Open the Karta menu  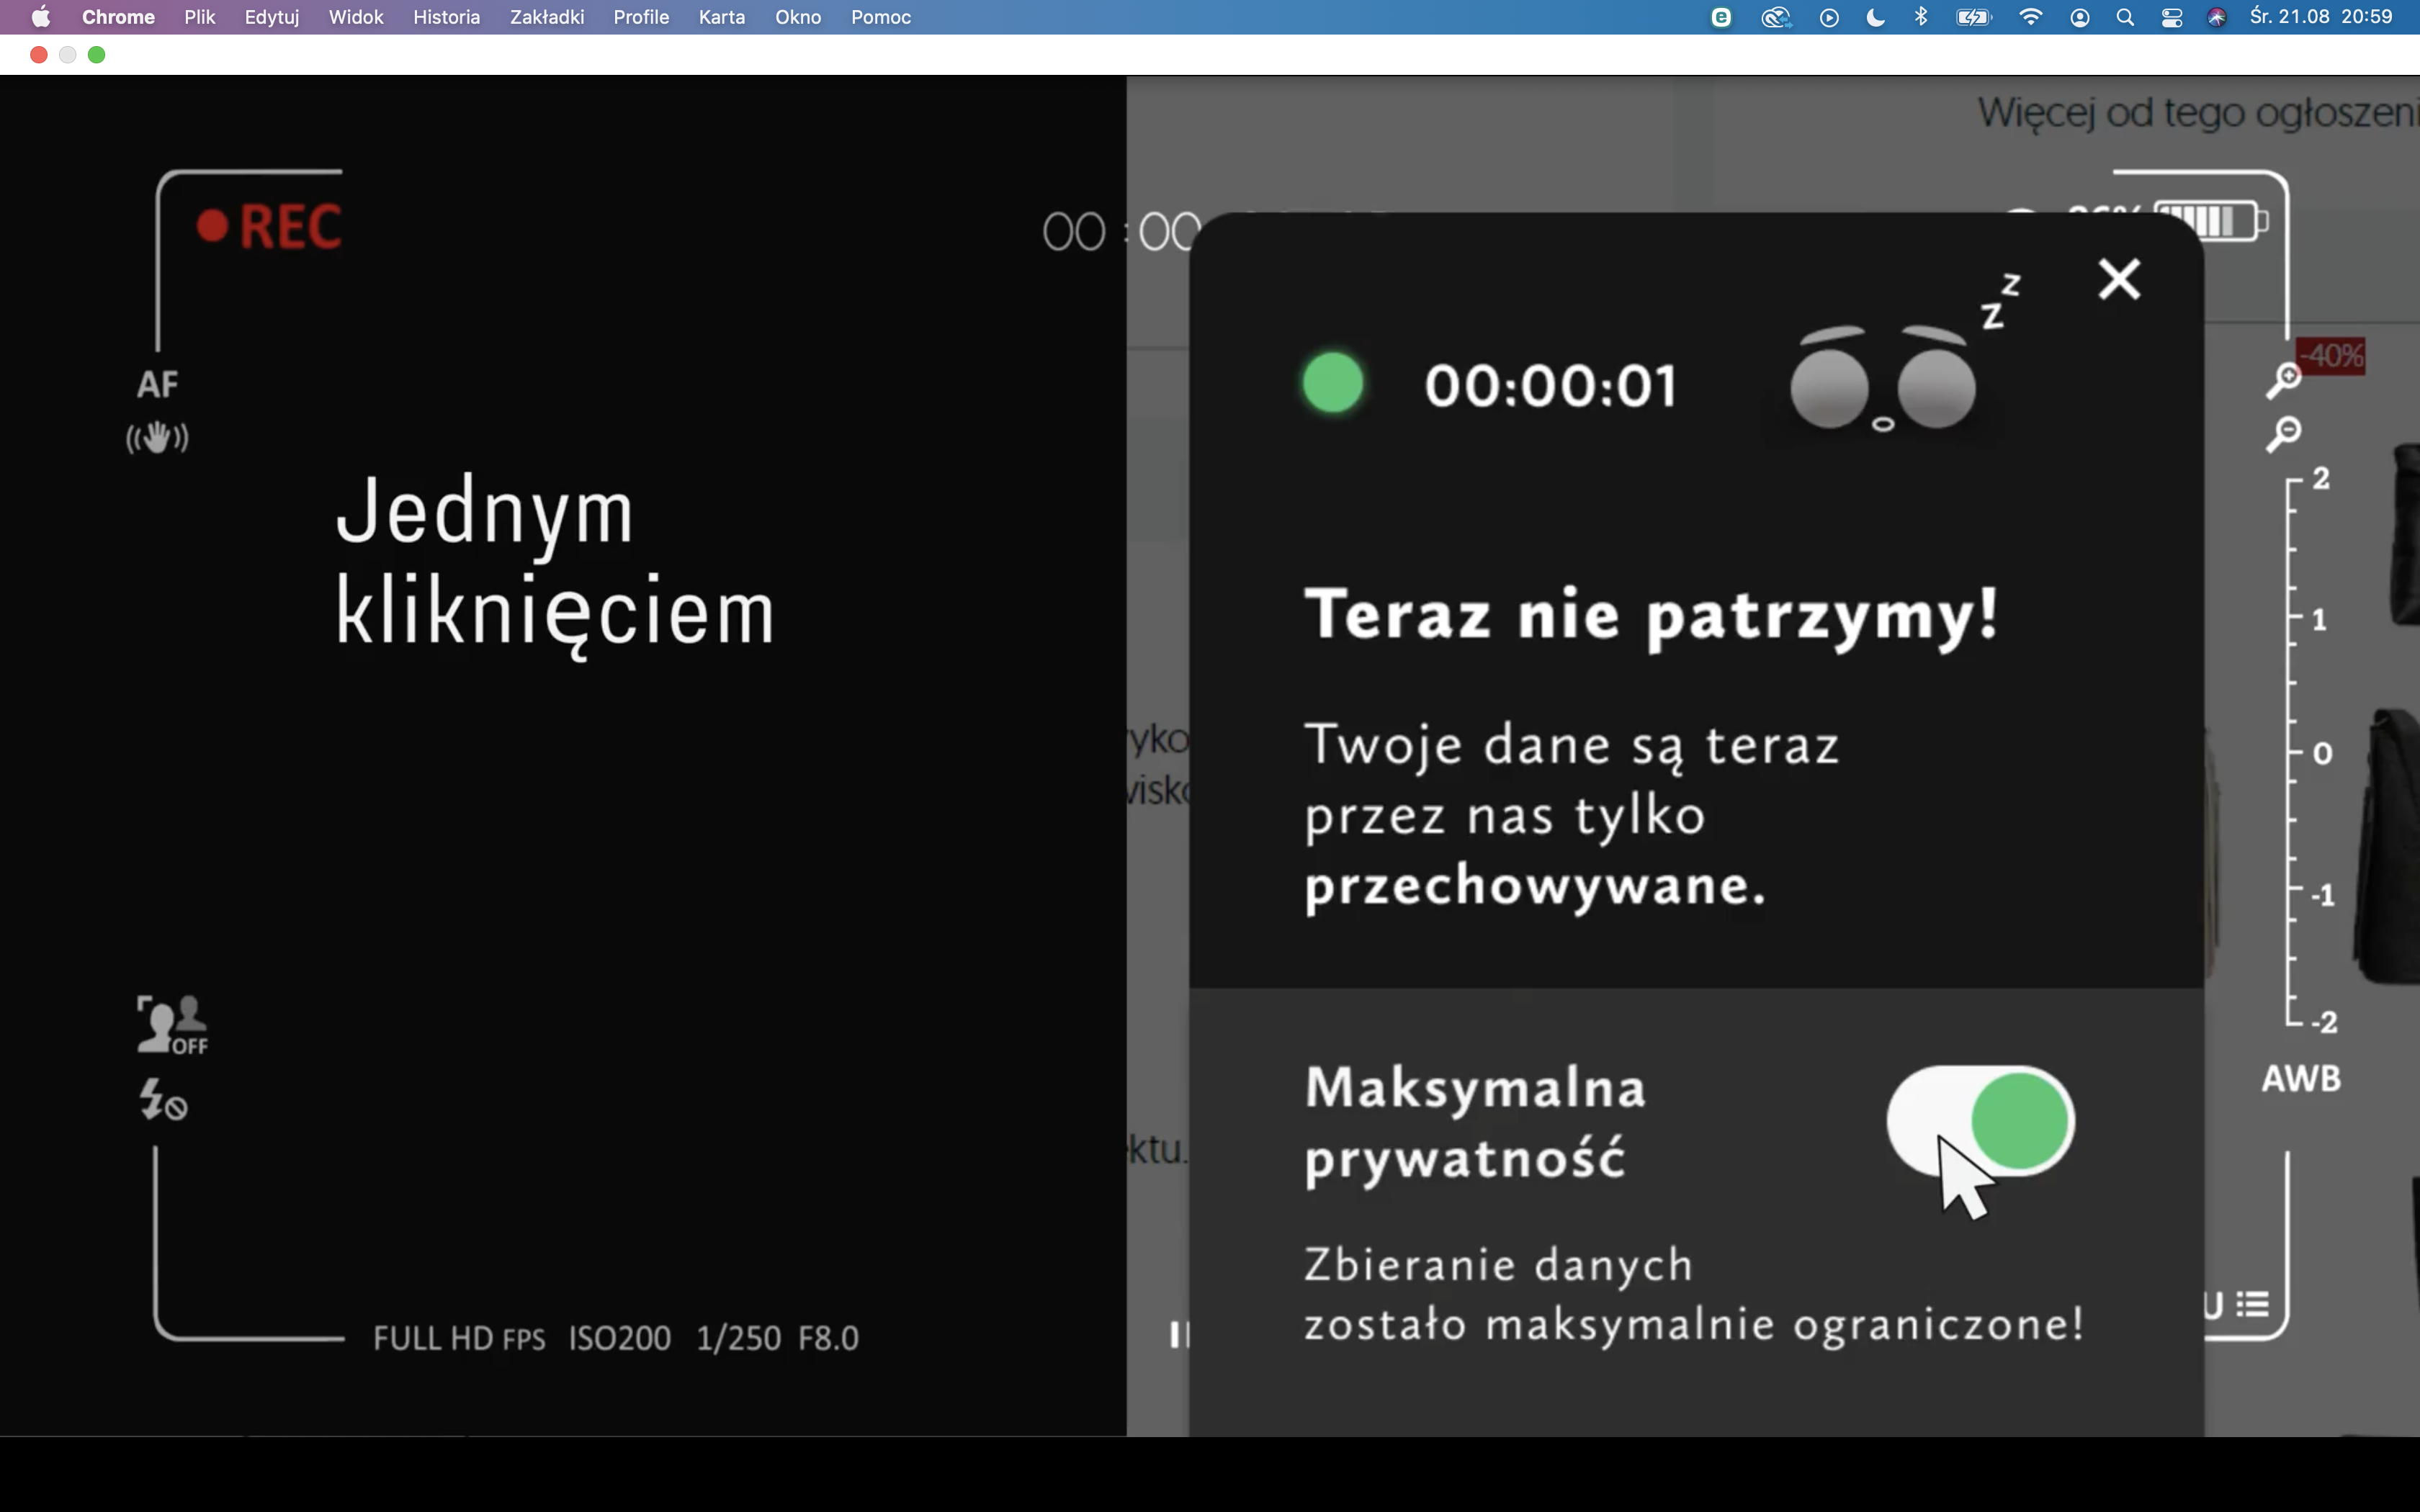click(722, 17)
